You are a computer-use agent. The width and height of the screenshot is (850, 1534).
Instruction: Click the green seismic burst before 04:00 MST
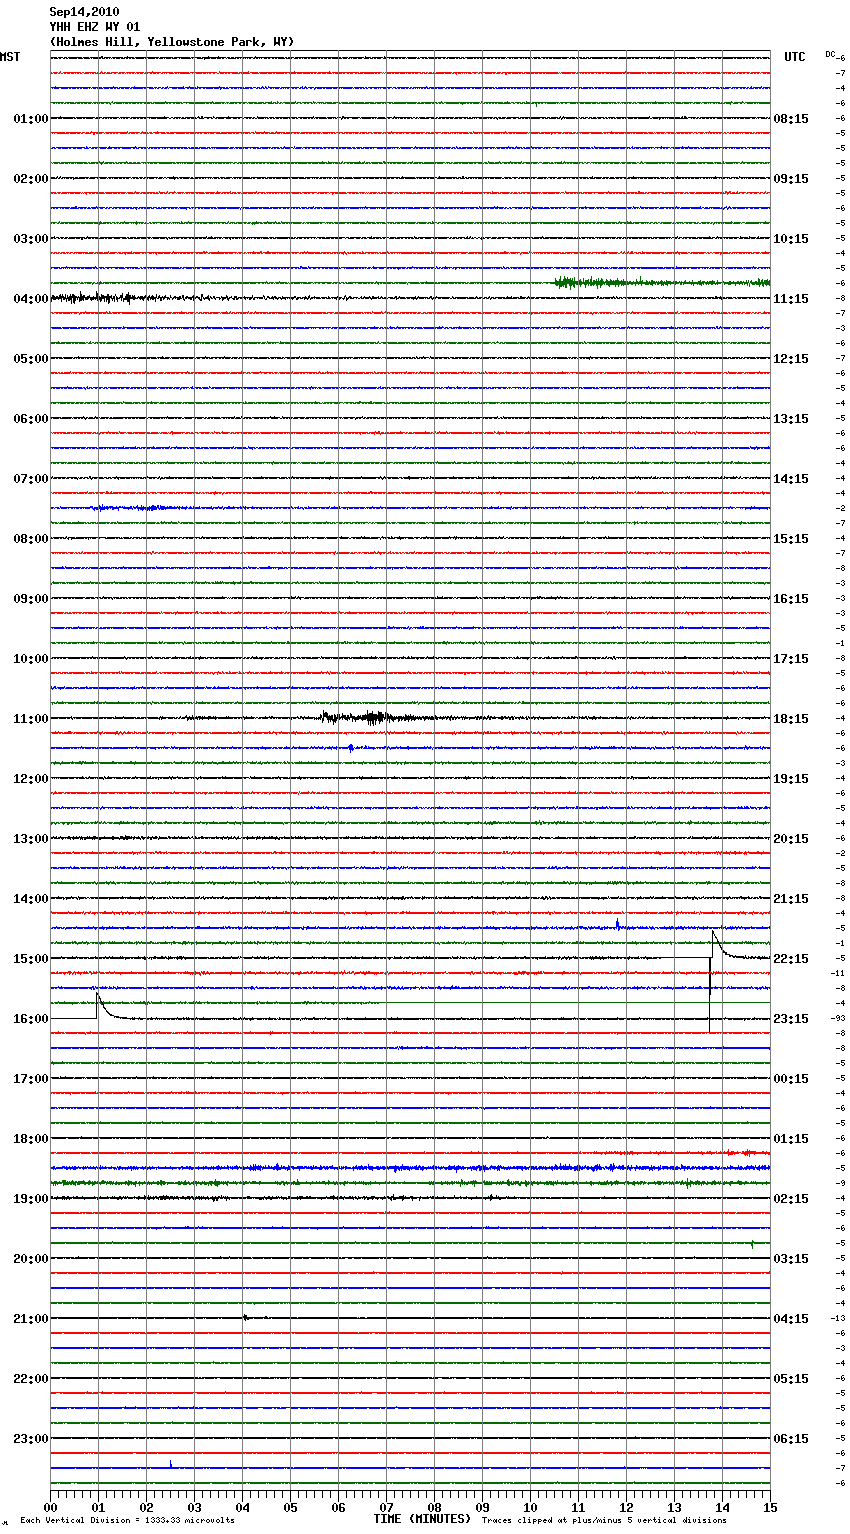[x=662, y=283]
